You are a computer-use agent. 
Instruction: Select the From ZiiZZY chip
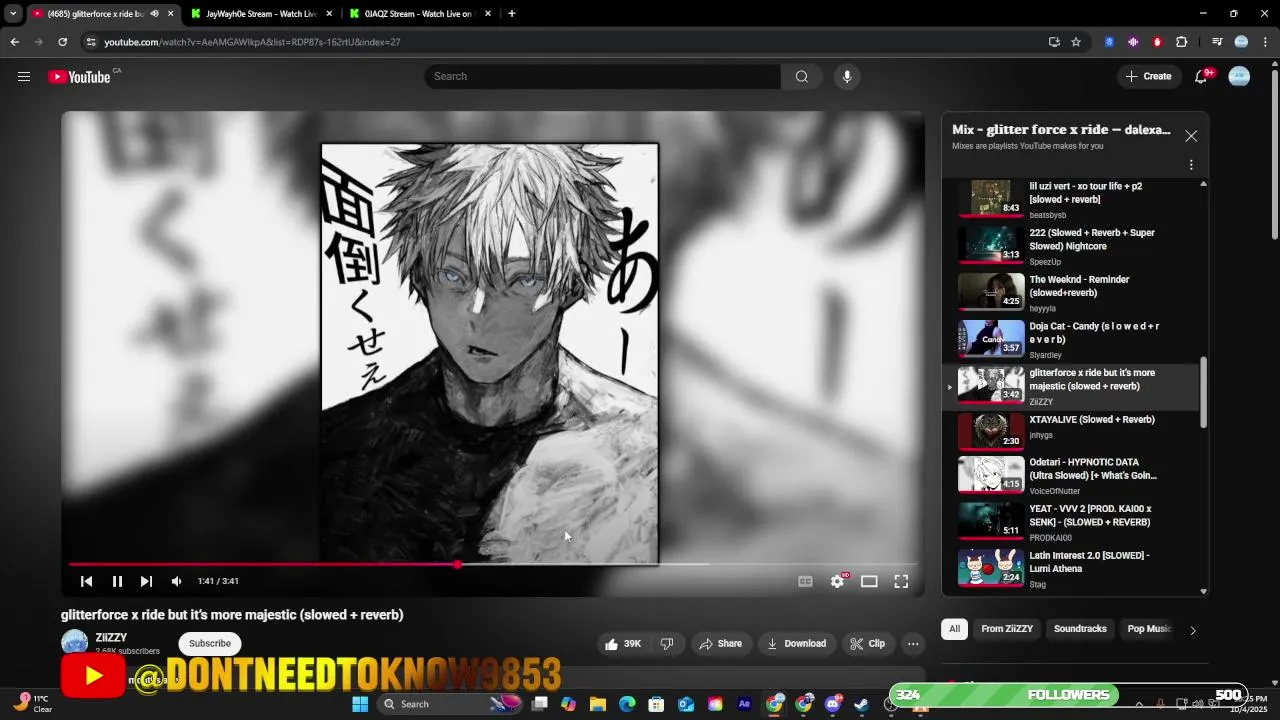[1007, 629]
